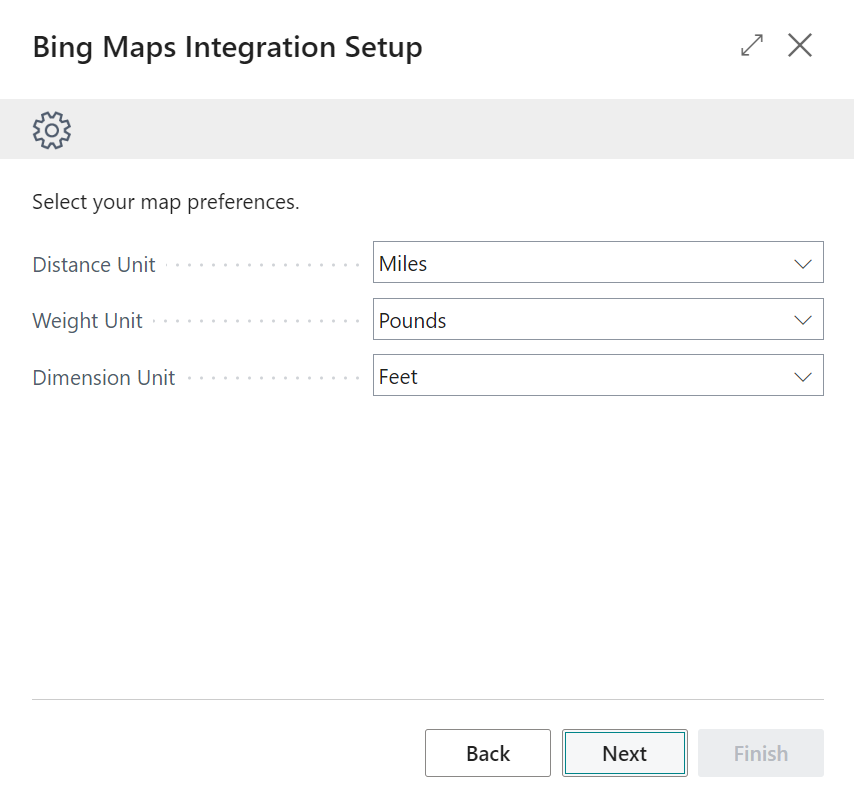Viewport: 854px width, 810px height.
Task: Expand dialog to full page with diagonal arrow
Action: coord(751,45)
